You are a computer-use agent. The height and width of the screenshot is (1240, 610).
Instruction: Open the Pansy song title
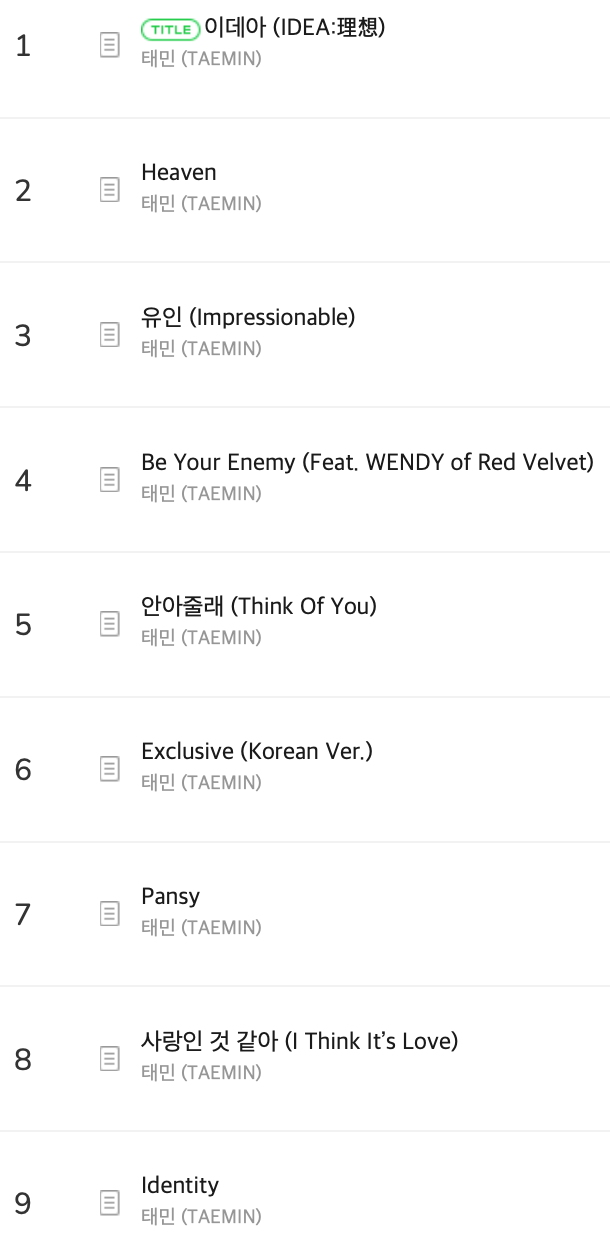coord(170,897)
